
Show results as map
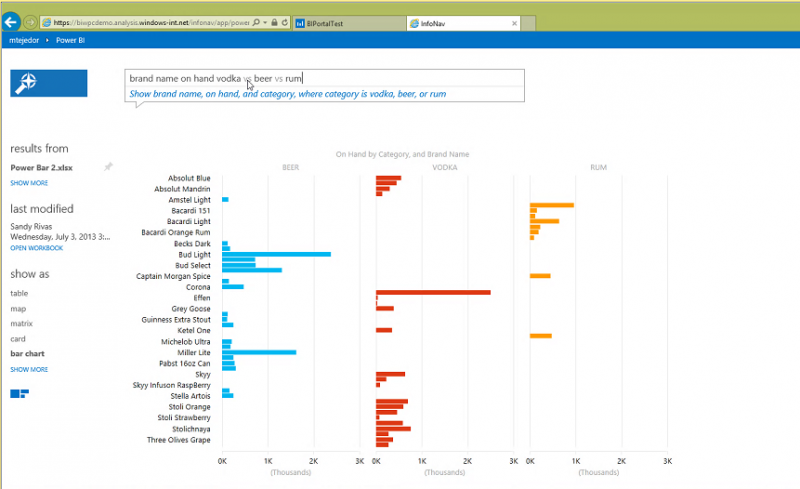18,308
